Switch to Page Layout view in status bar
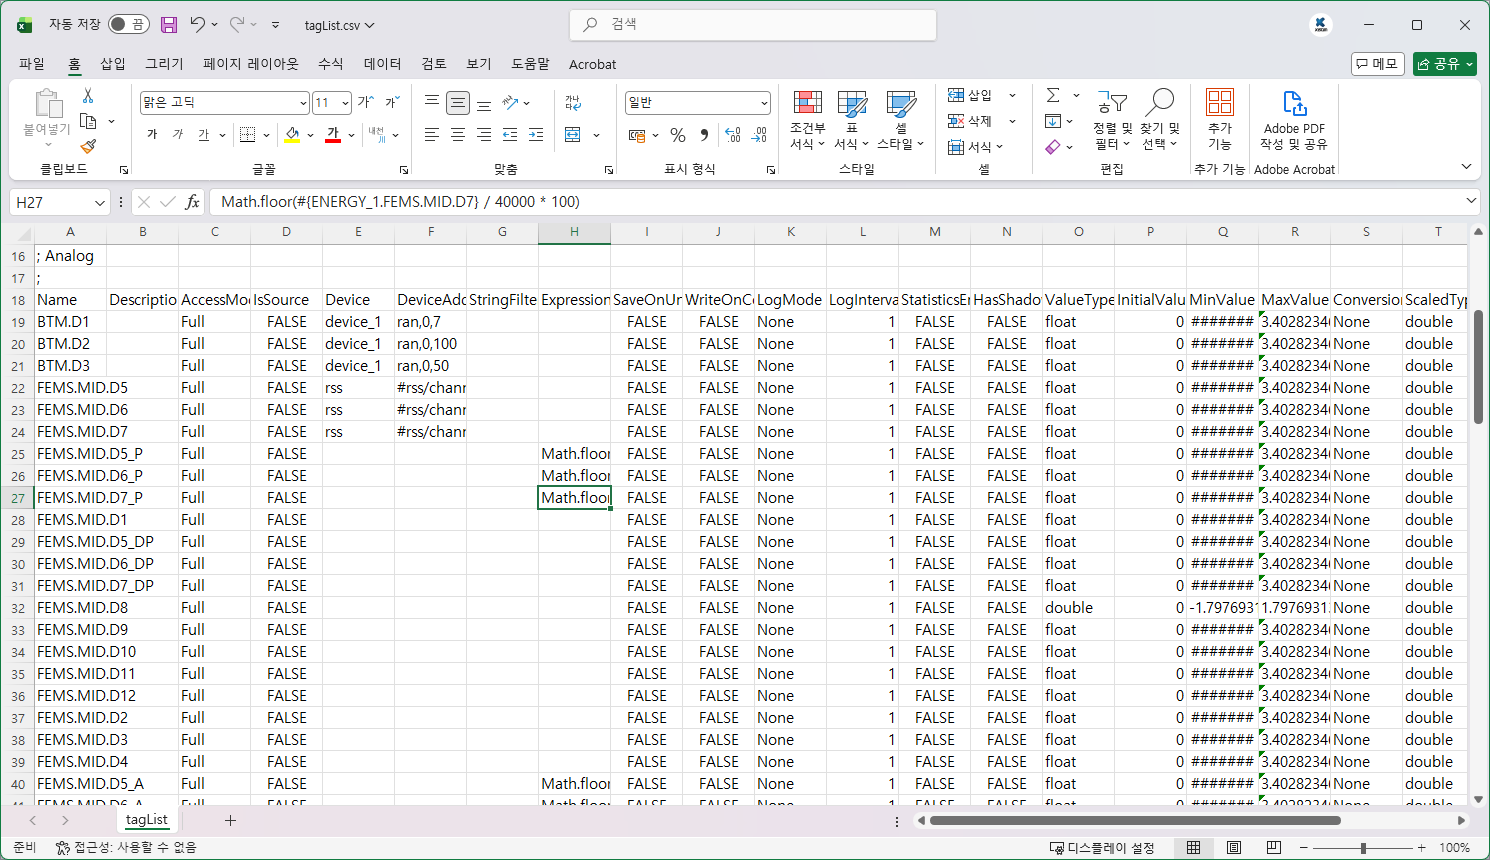1490x860 pixels. (1234, 847)
